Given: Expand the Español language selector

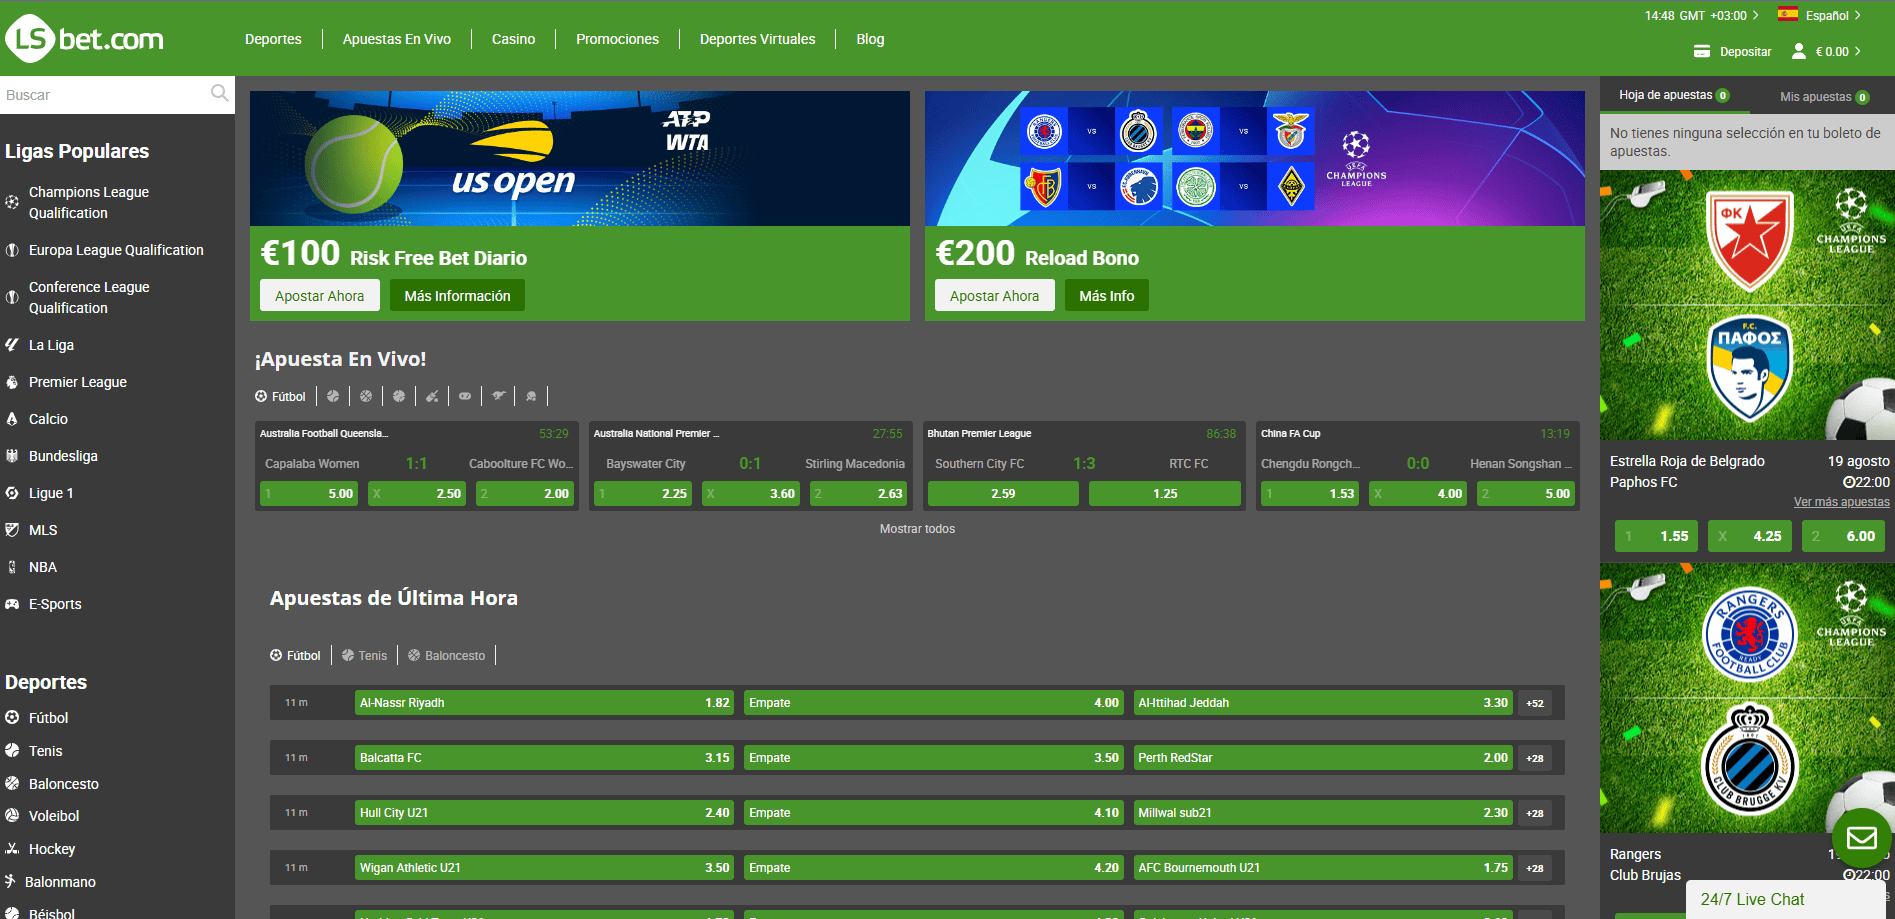Looking at the screenshot, I should coord(1828,15).
